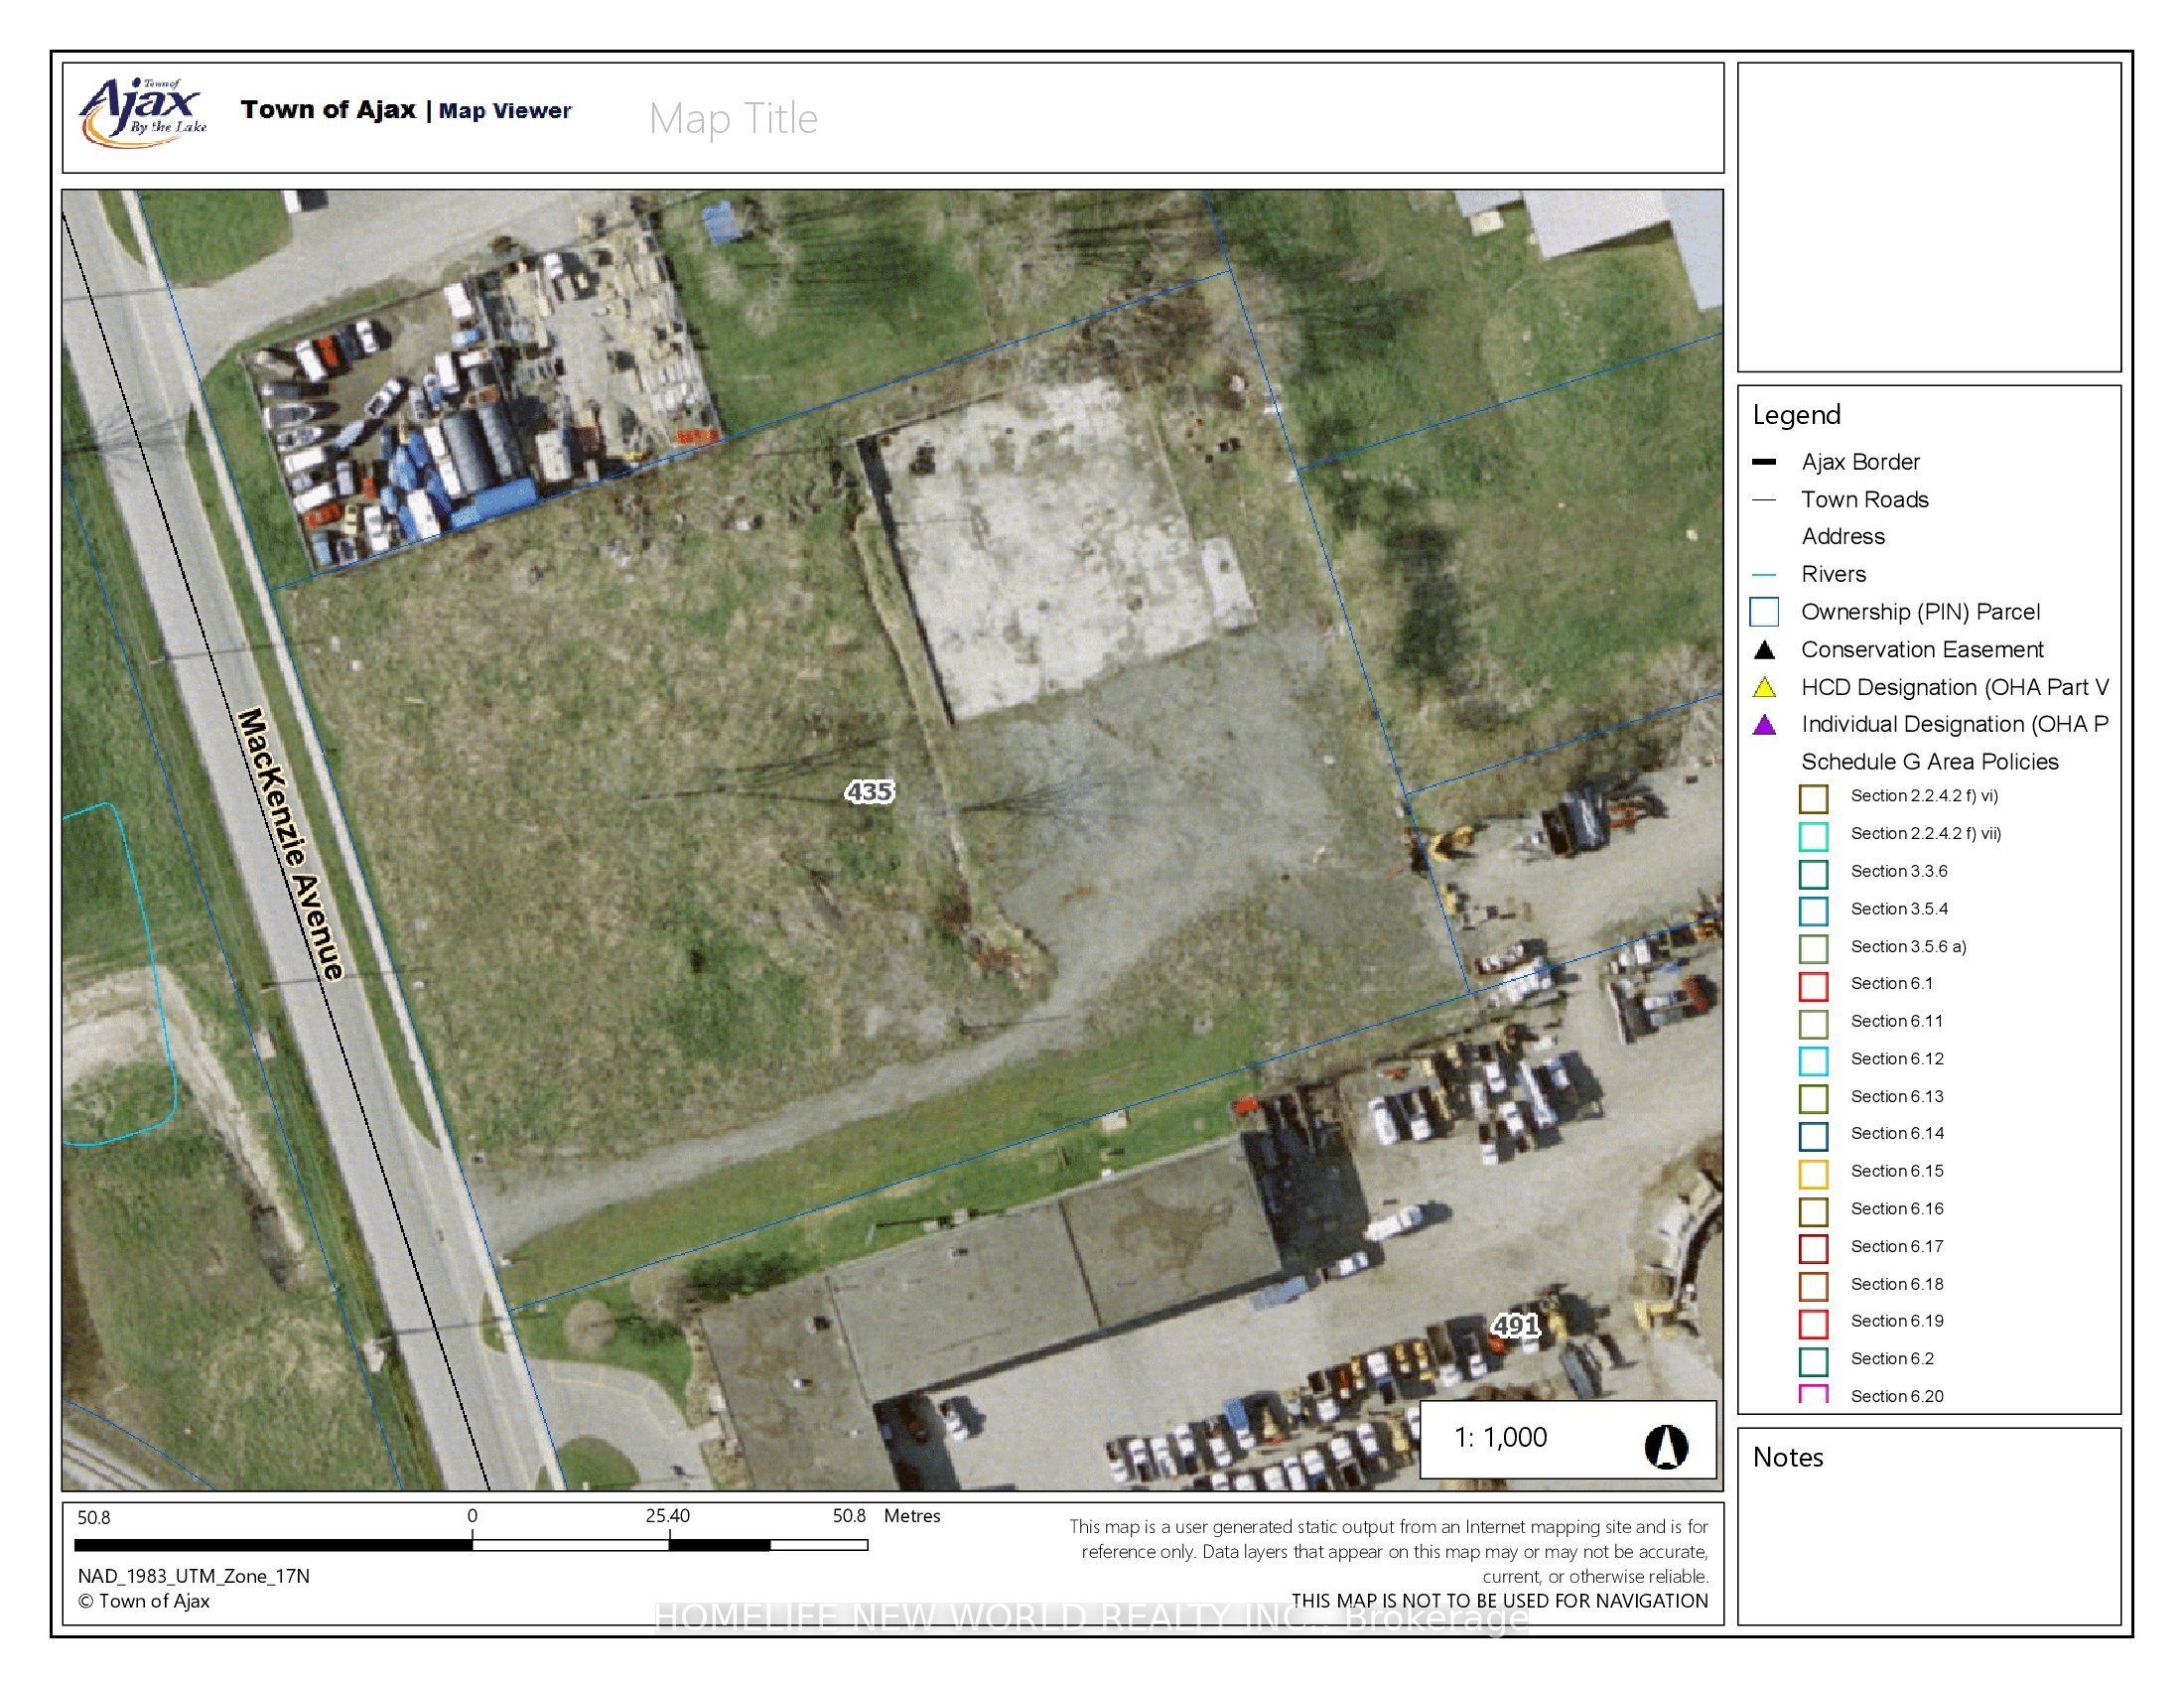Viewport: 2184px width, 1688px height.
Task: Click the '© Town of Ajax' copyright text
Action: tap(144, 1601)
